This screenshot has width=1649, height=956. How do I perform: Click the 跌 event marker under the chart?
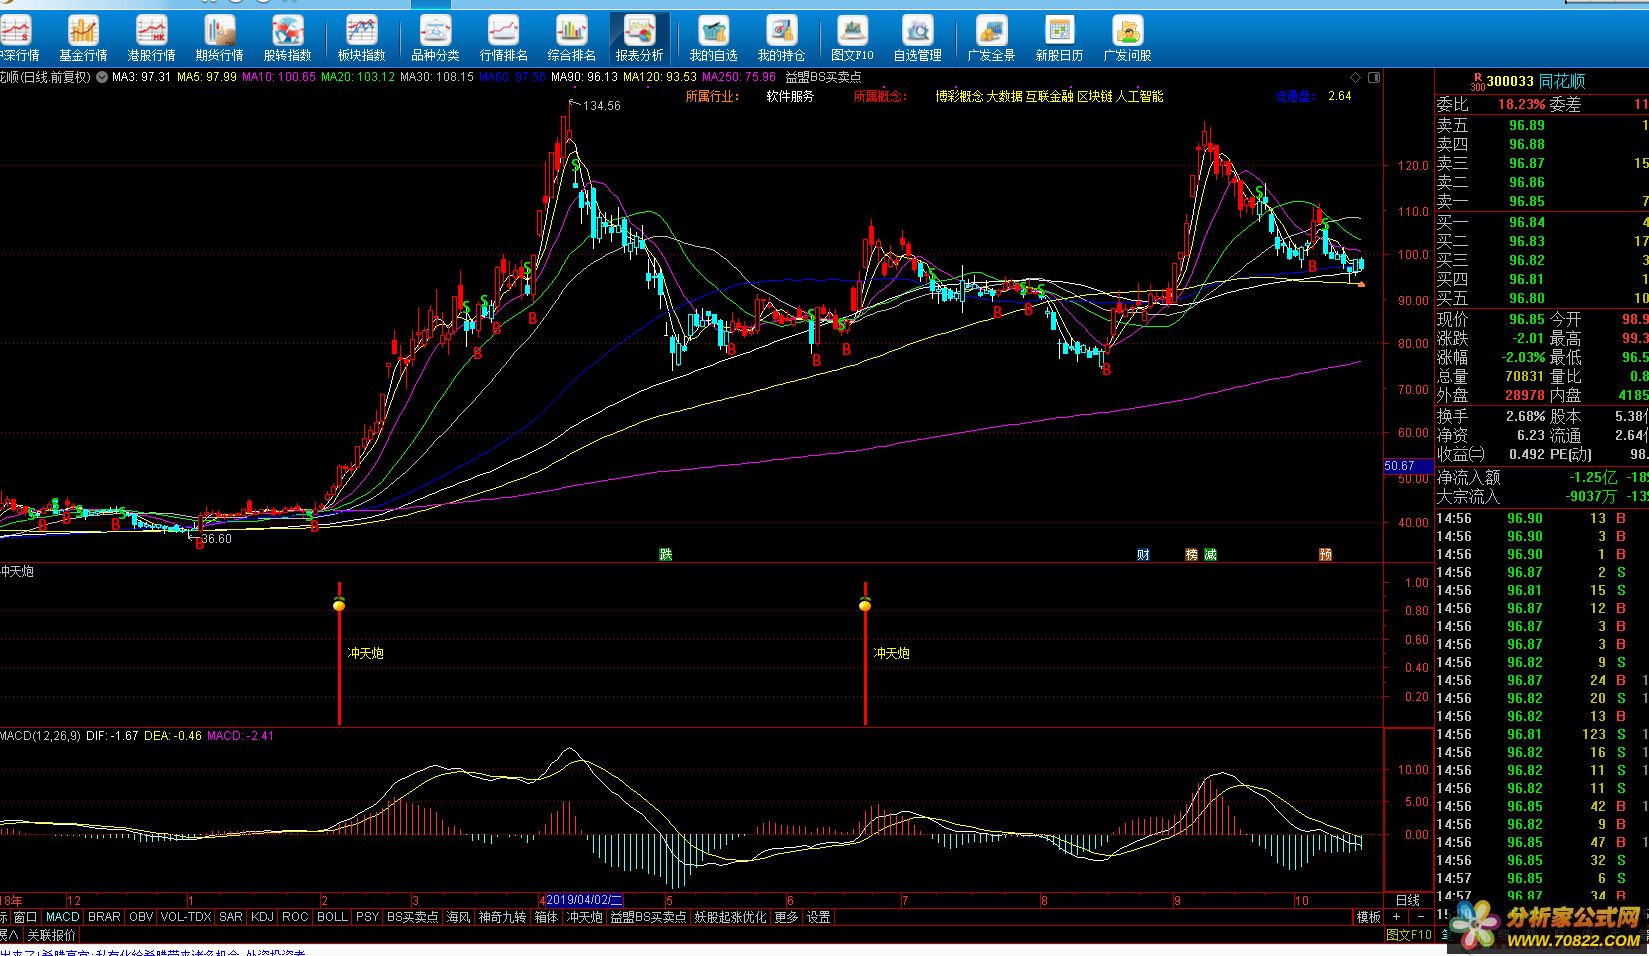click(x=666, y=554)
